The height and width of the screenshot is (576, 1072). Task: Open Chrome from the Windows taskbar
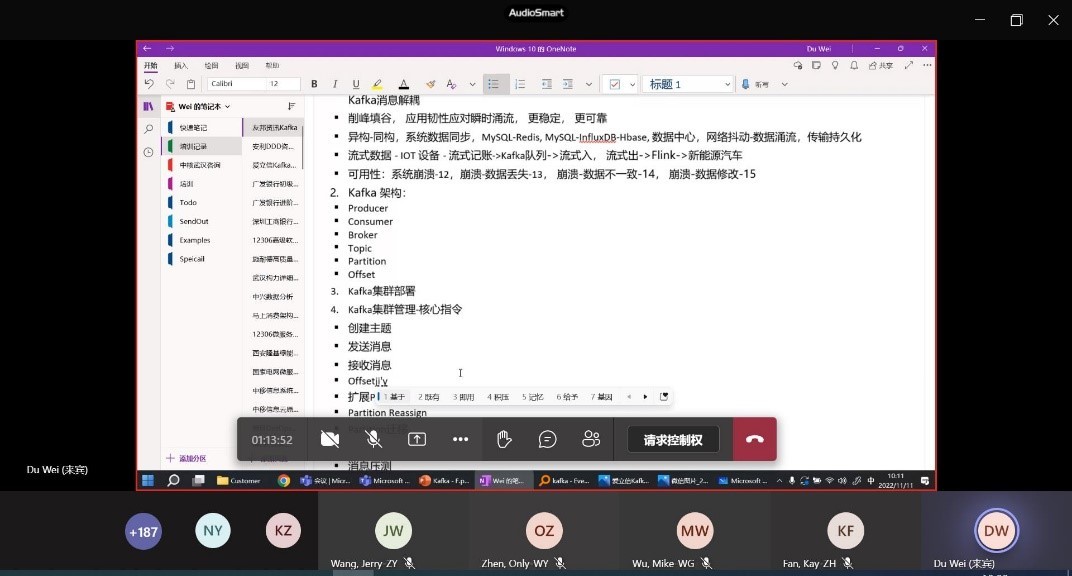click(283, 480)
